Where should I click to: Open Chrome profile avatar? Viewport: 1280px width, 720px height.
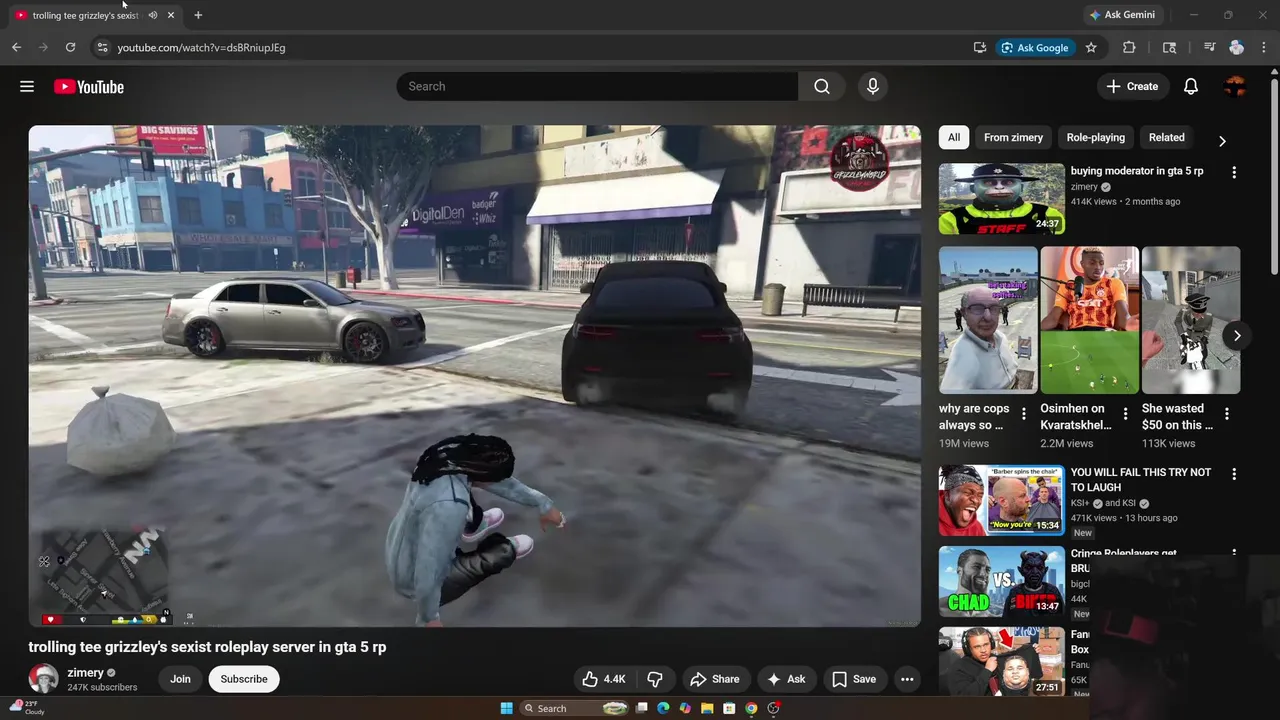click(1237, 47)
